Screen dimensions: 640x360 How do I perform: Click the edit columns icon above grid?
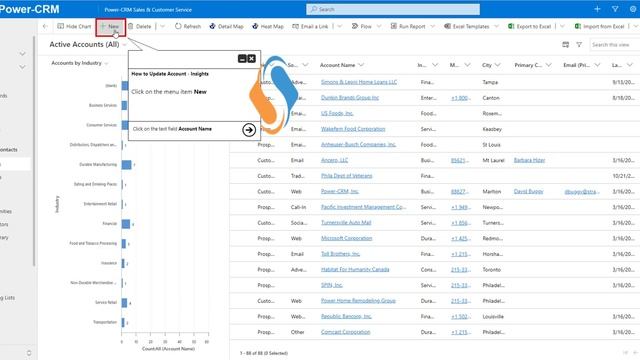565,44
